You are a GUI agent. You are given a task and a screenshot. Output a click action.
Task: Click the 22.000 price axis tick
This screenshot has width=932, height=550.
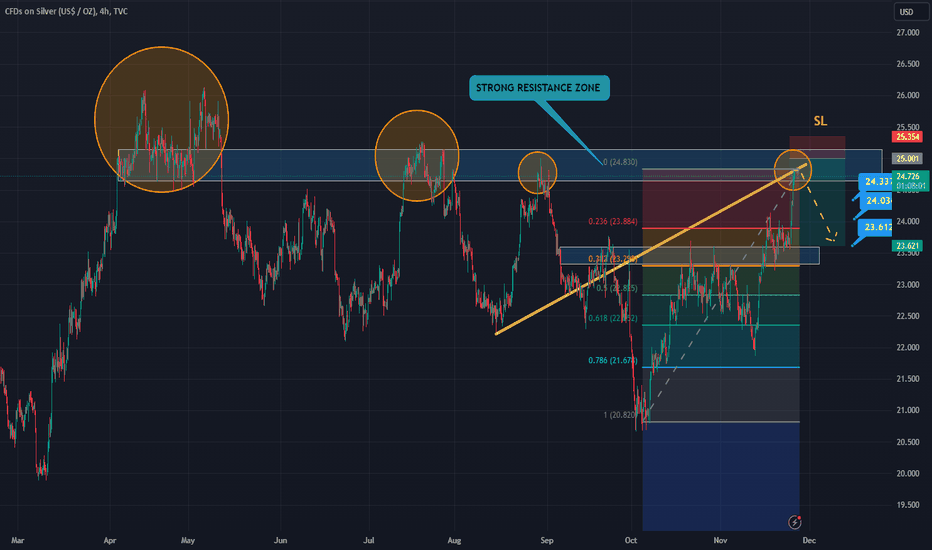click(908, 348)
